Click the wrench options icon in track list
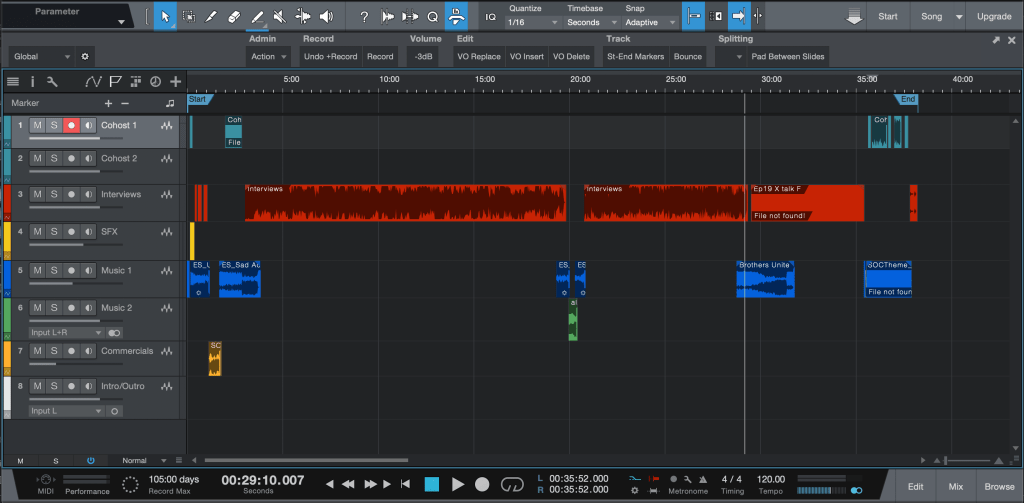The image size is (1024, 503). tap(51, 81)
